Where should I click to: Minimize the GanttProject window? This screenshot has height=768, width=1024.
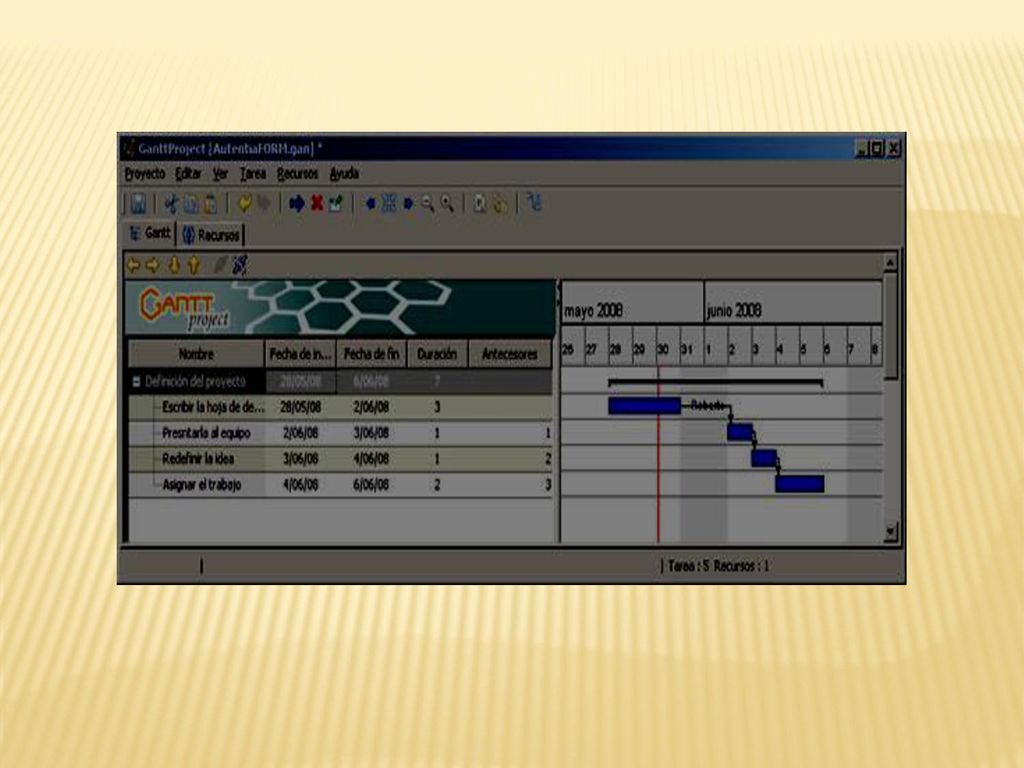pos(862,149)
